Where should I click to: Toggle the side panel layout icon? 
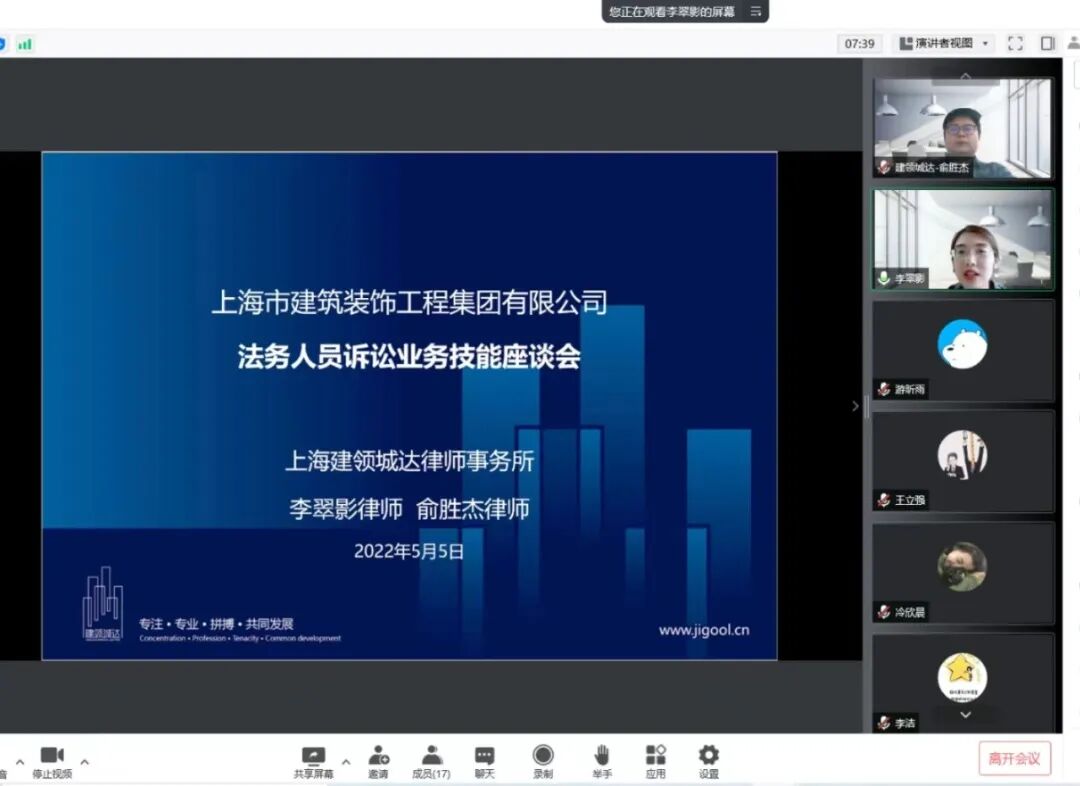pyautogui.click(x=1048, y=43)
